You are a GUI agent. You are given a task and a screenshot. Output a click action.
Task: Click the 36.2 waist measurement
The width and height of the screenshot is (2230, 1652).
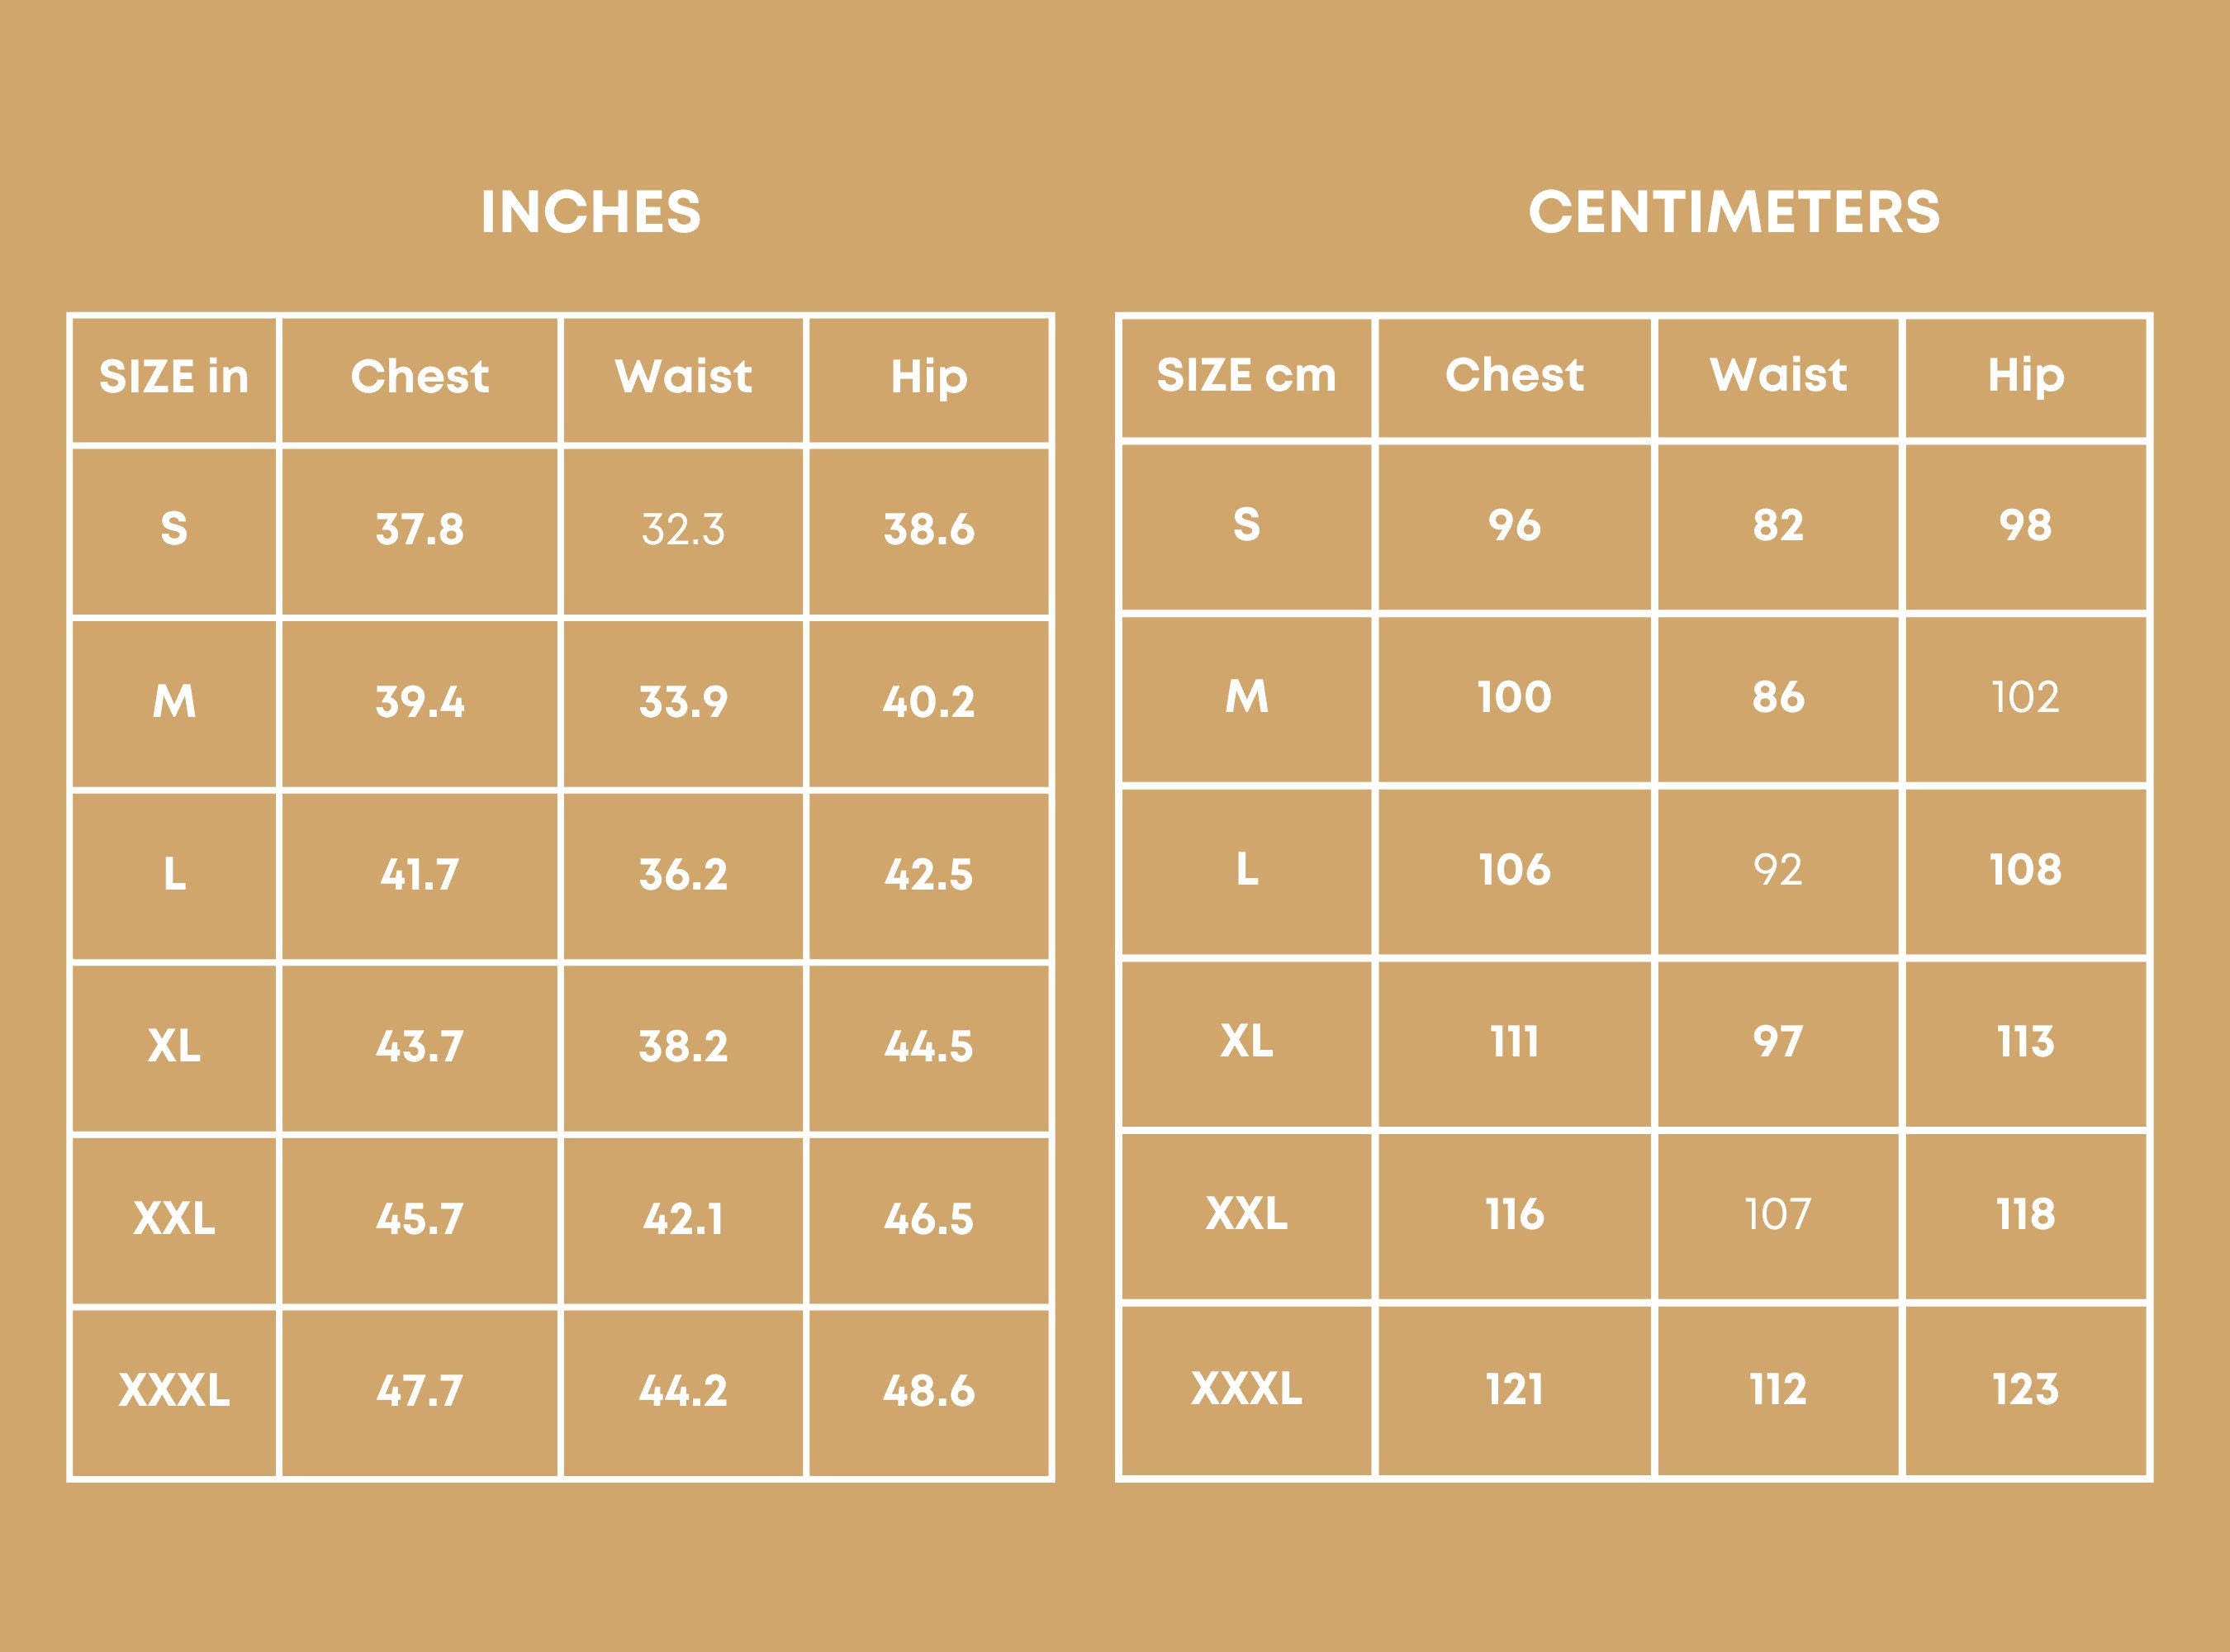click(683, 875)
